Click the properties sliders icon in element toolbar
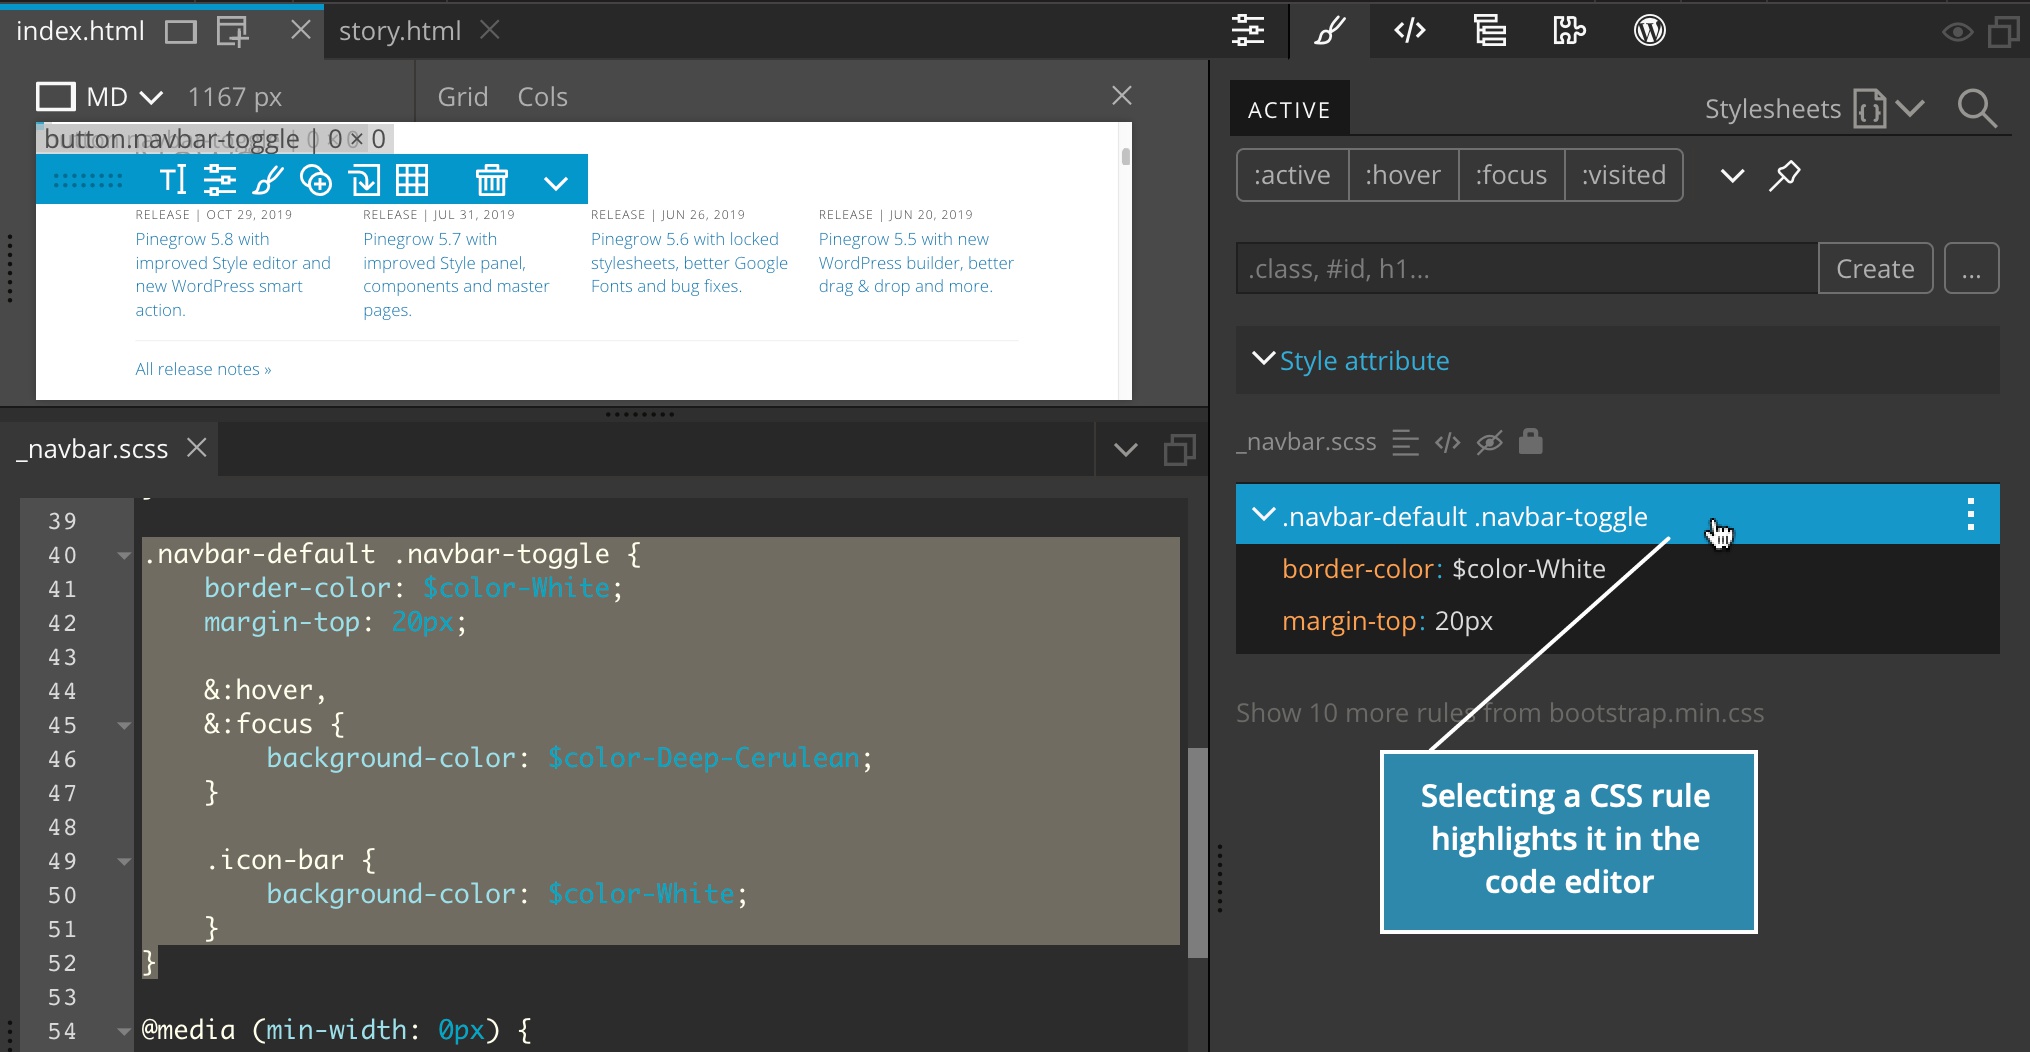2030x1052 pixels. pos(220,180)
